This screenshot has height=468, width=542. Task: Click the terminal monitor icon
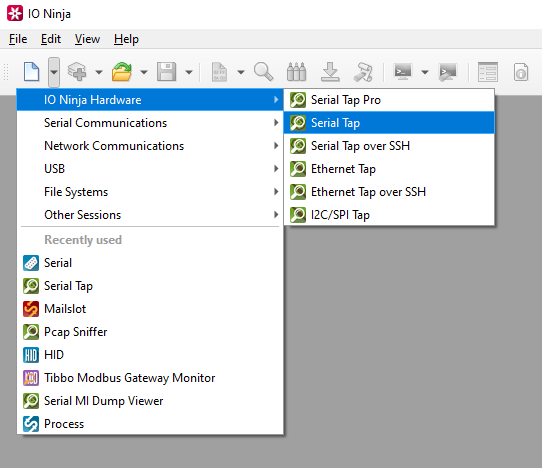coord(403,72)
